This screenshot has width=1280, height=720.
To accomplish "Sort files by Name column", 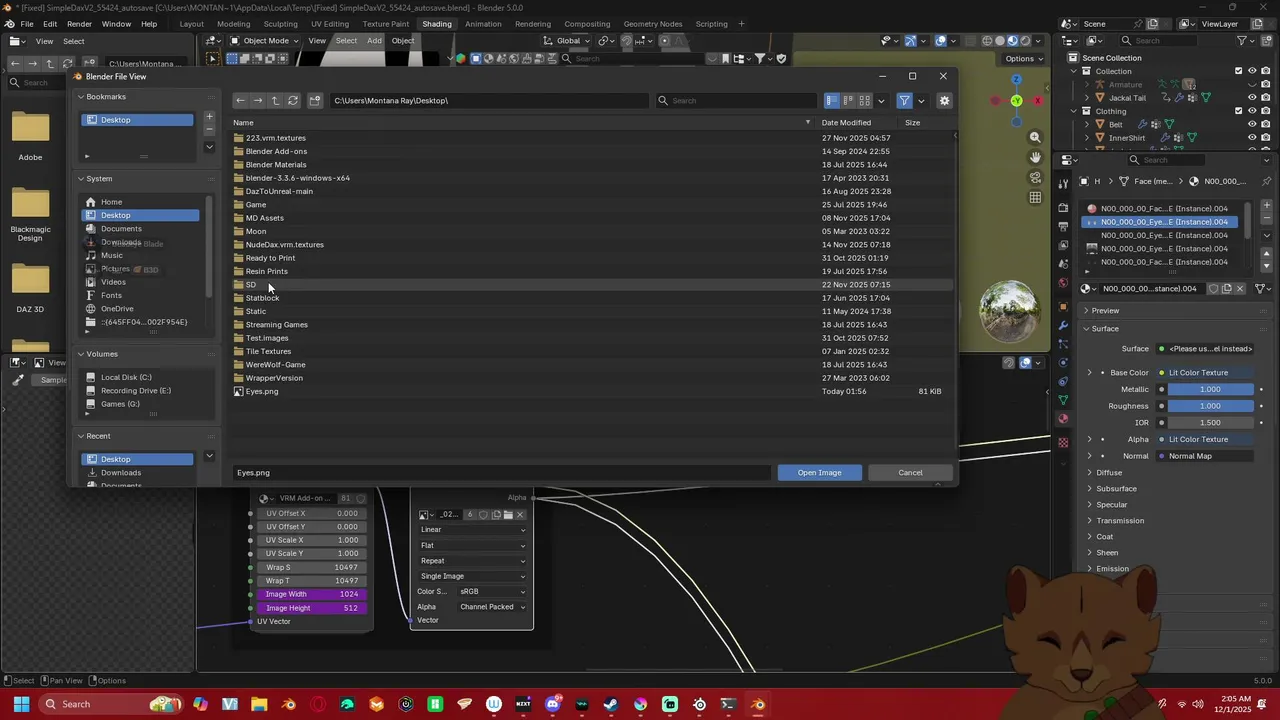I will pyautogui.click(x=243, y=122).
